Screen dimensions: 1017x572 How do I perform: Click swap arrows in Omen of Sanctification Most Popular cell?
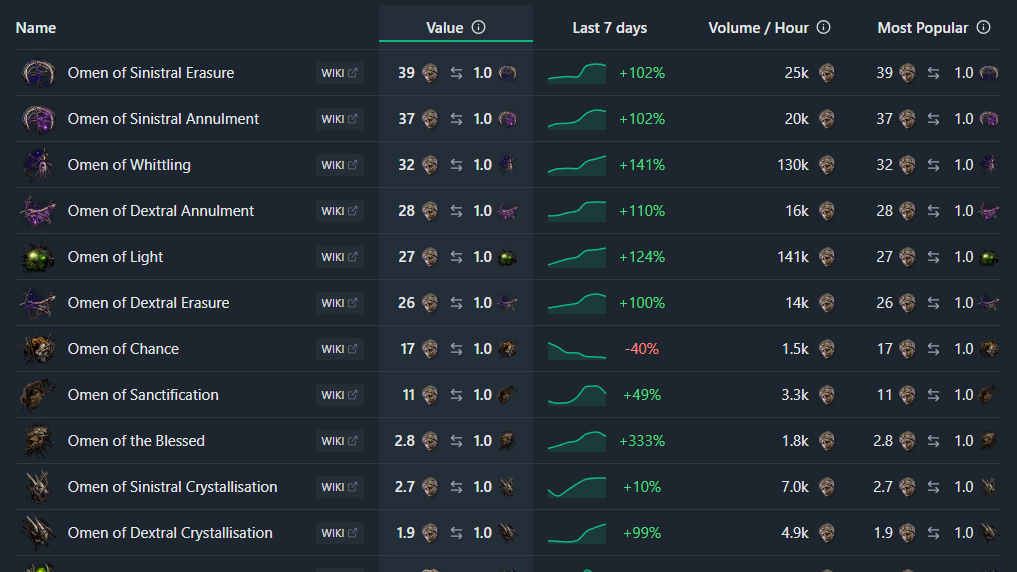click(933, 395)
